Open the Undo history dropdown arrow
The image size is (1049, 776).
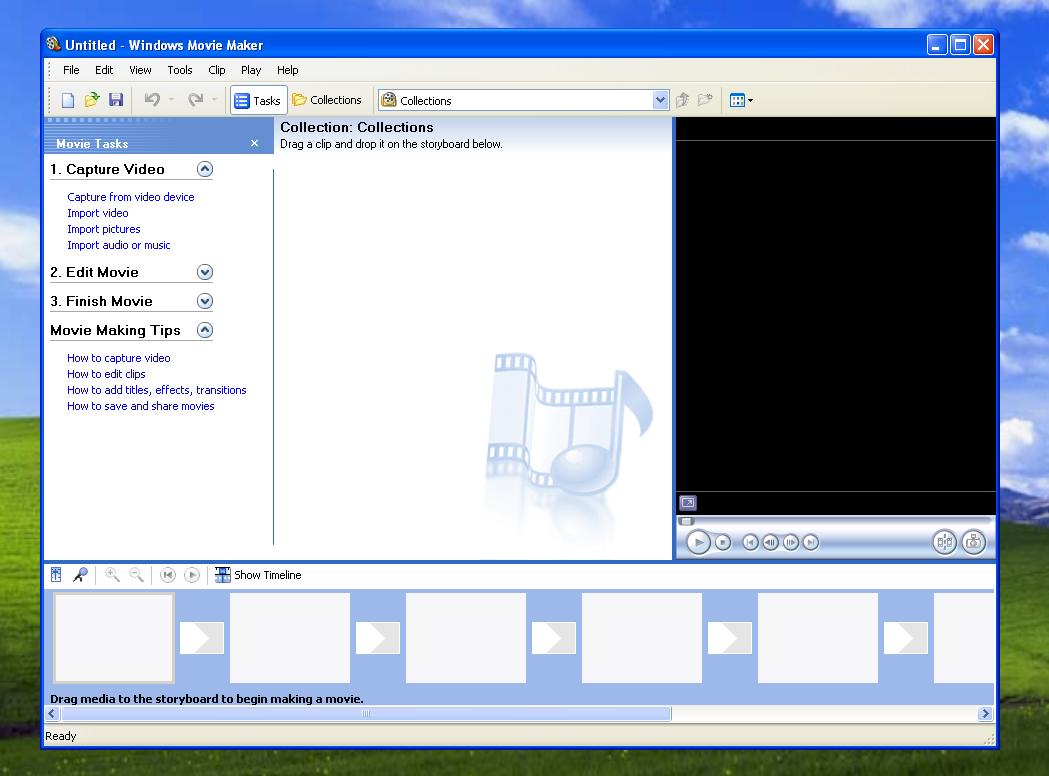(171, 100)
